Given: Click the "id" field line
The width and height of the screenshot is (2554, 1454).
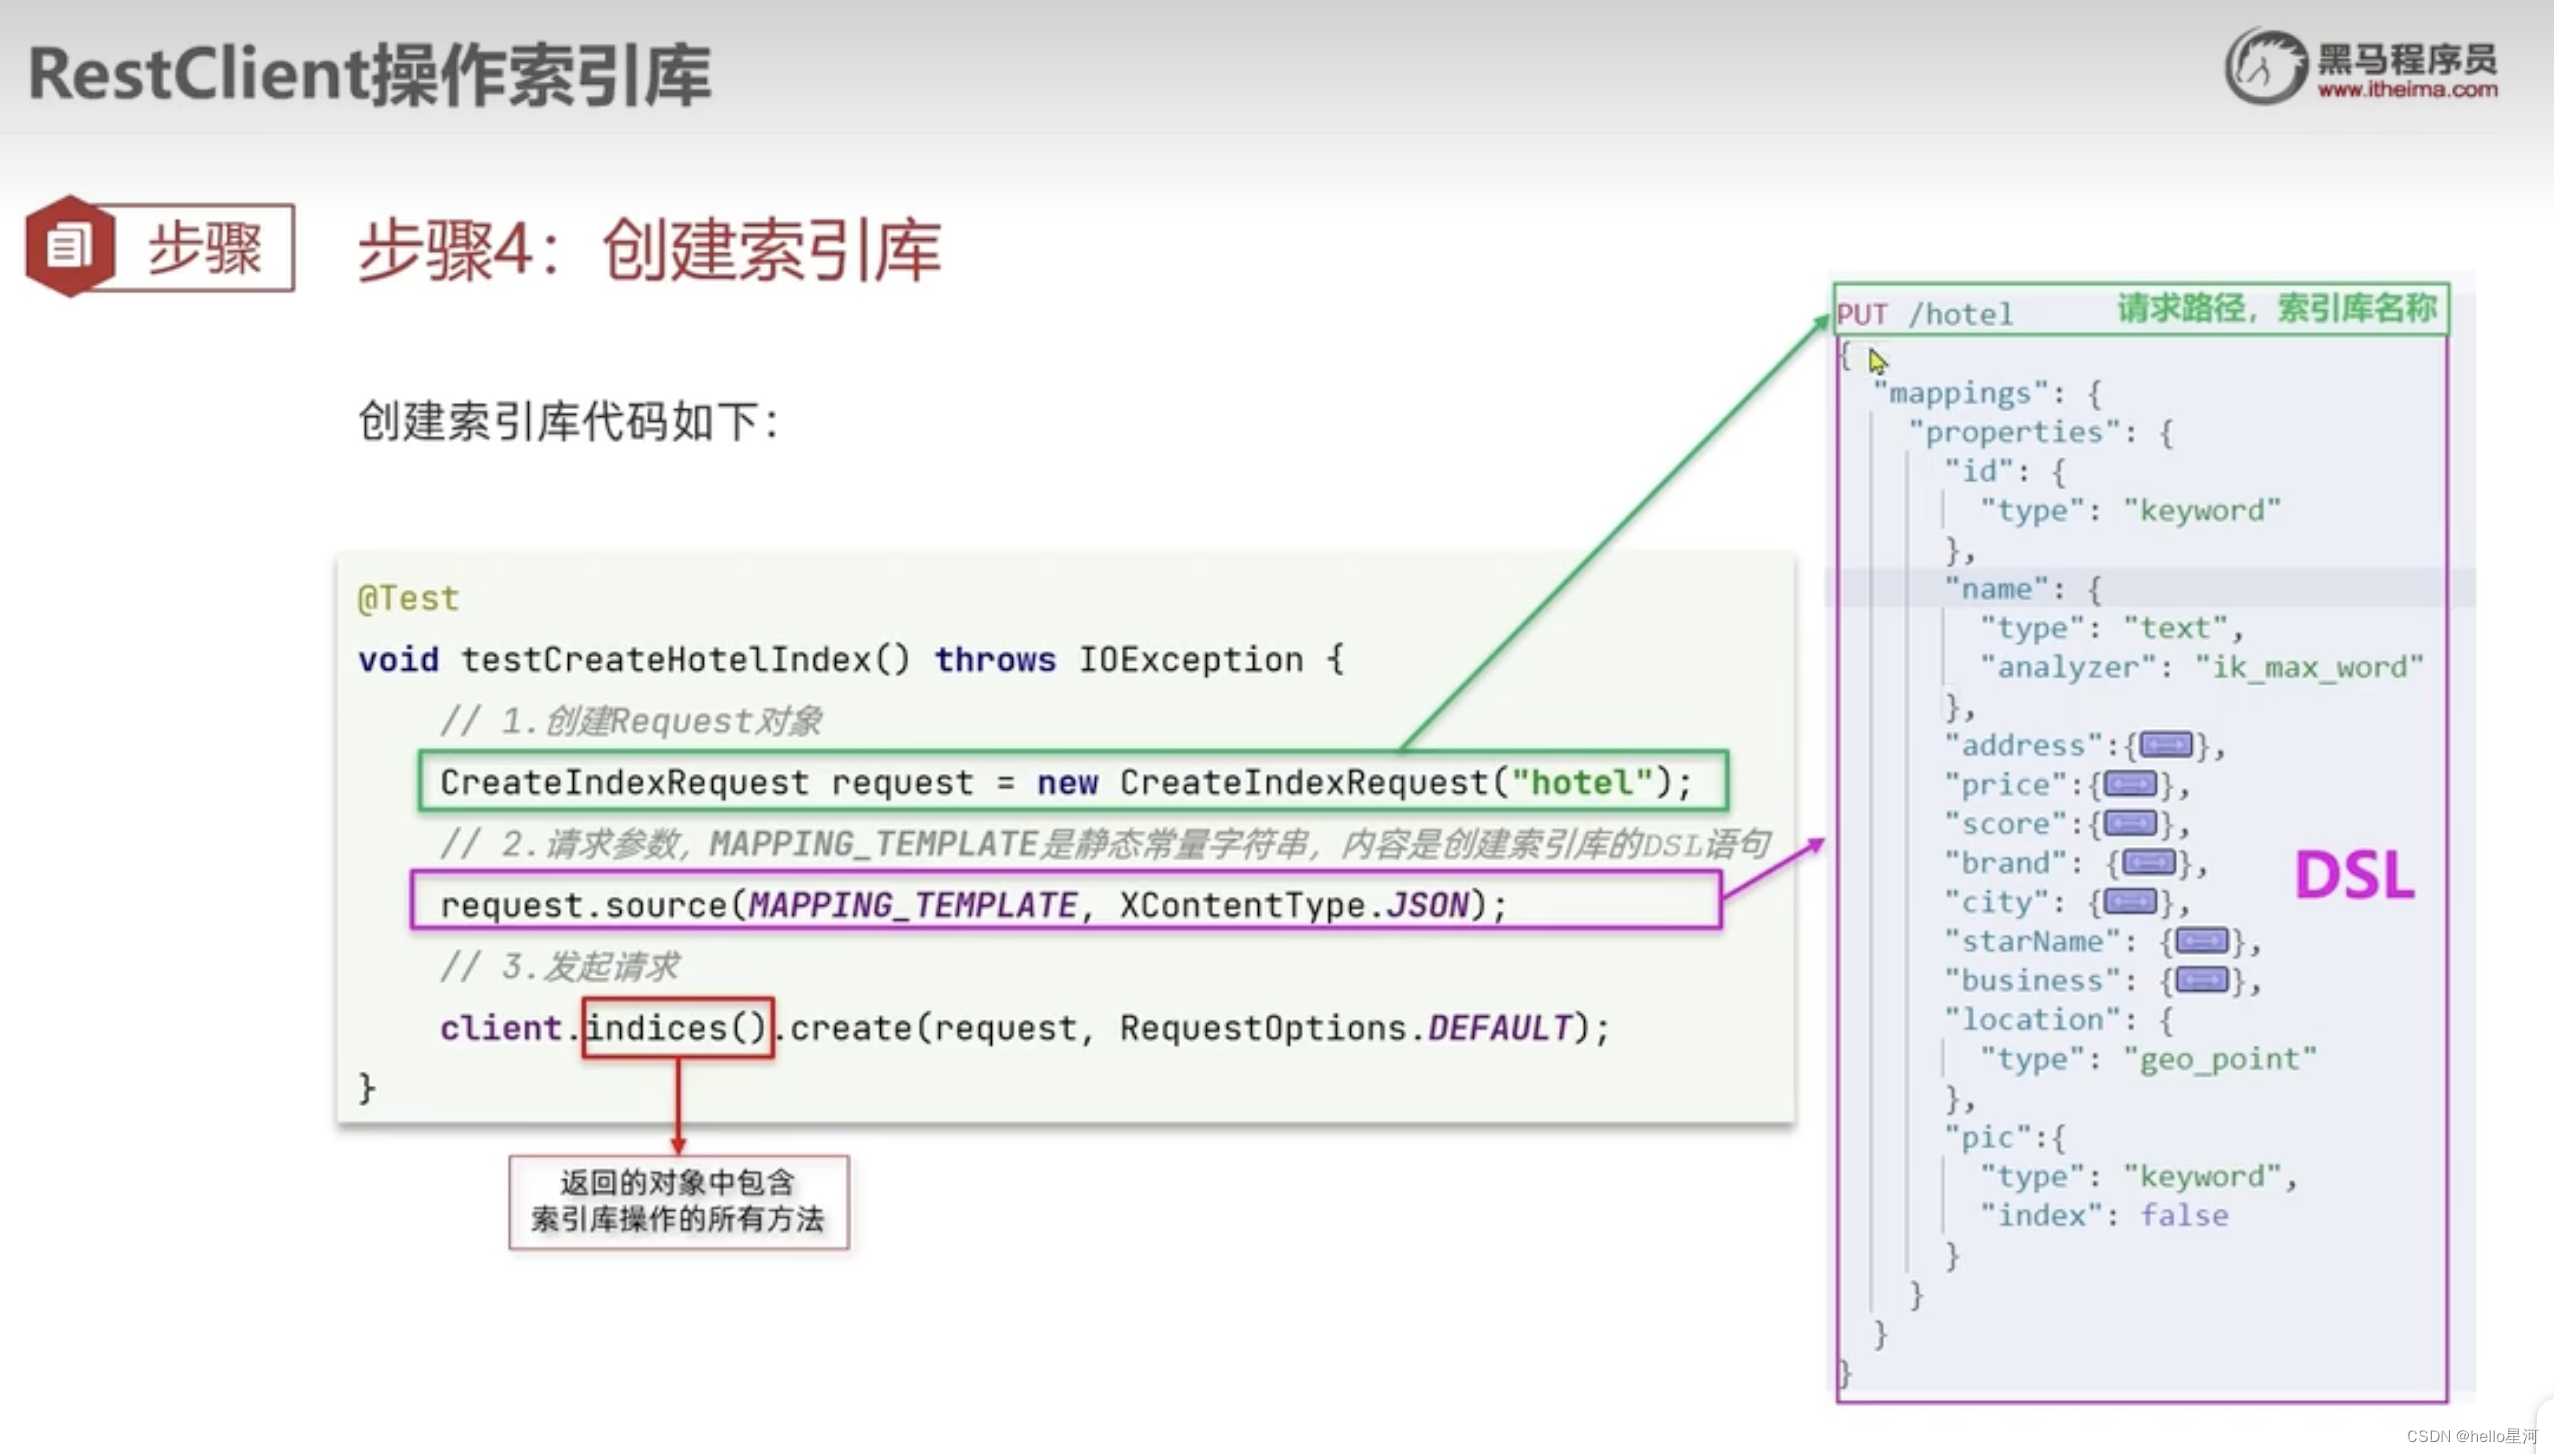Looking at the screenshot, I should (2004, 471).
